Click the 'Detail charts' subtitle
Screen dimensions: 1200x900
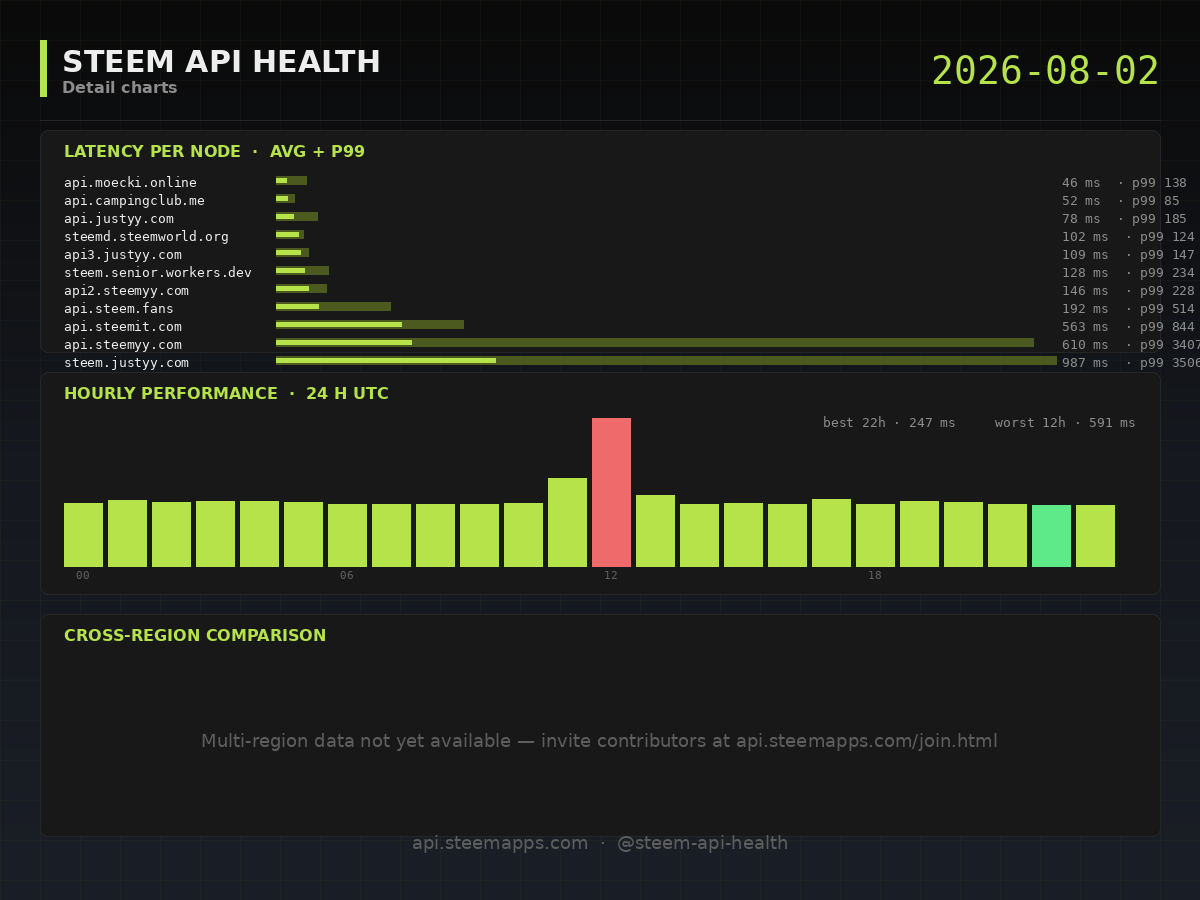120,88
